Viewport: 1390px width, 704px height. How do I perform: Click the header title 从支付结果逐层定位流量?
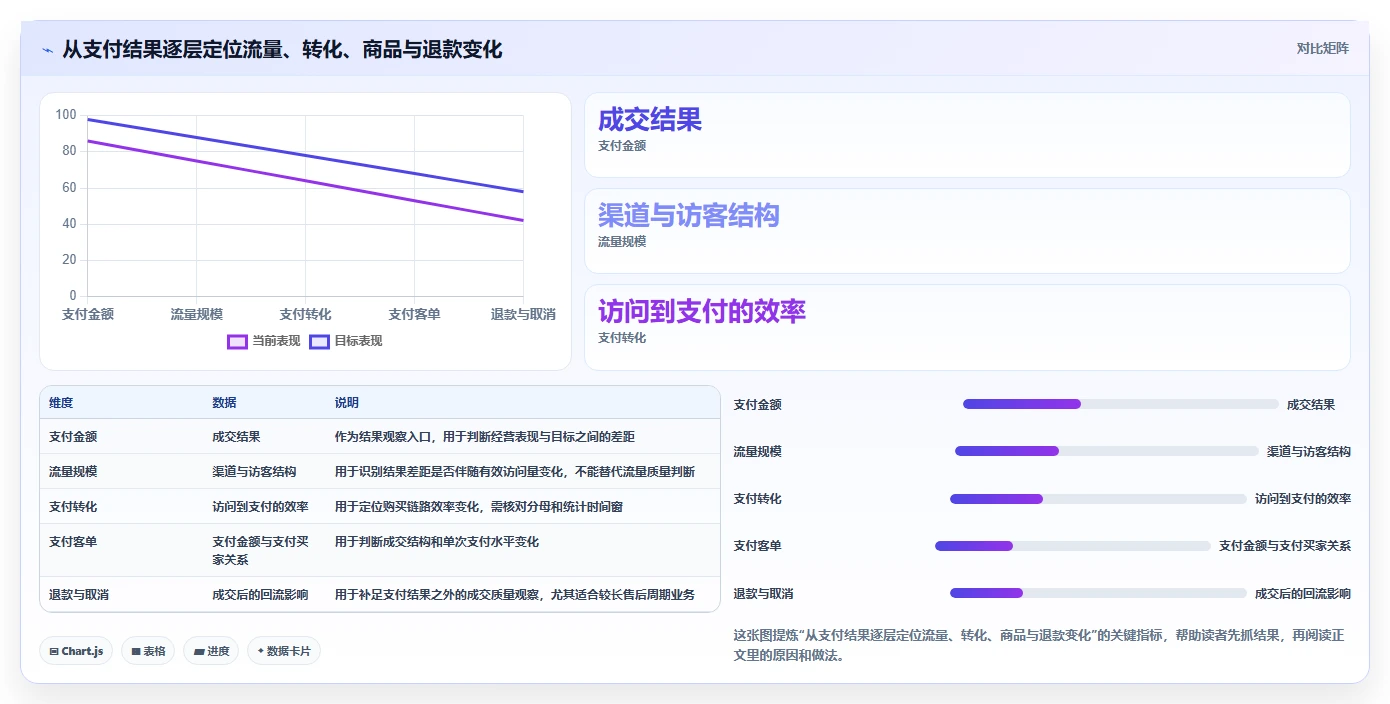tap(282, 49)
